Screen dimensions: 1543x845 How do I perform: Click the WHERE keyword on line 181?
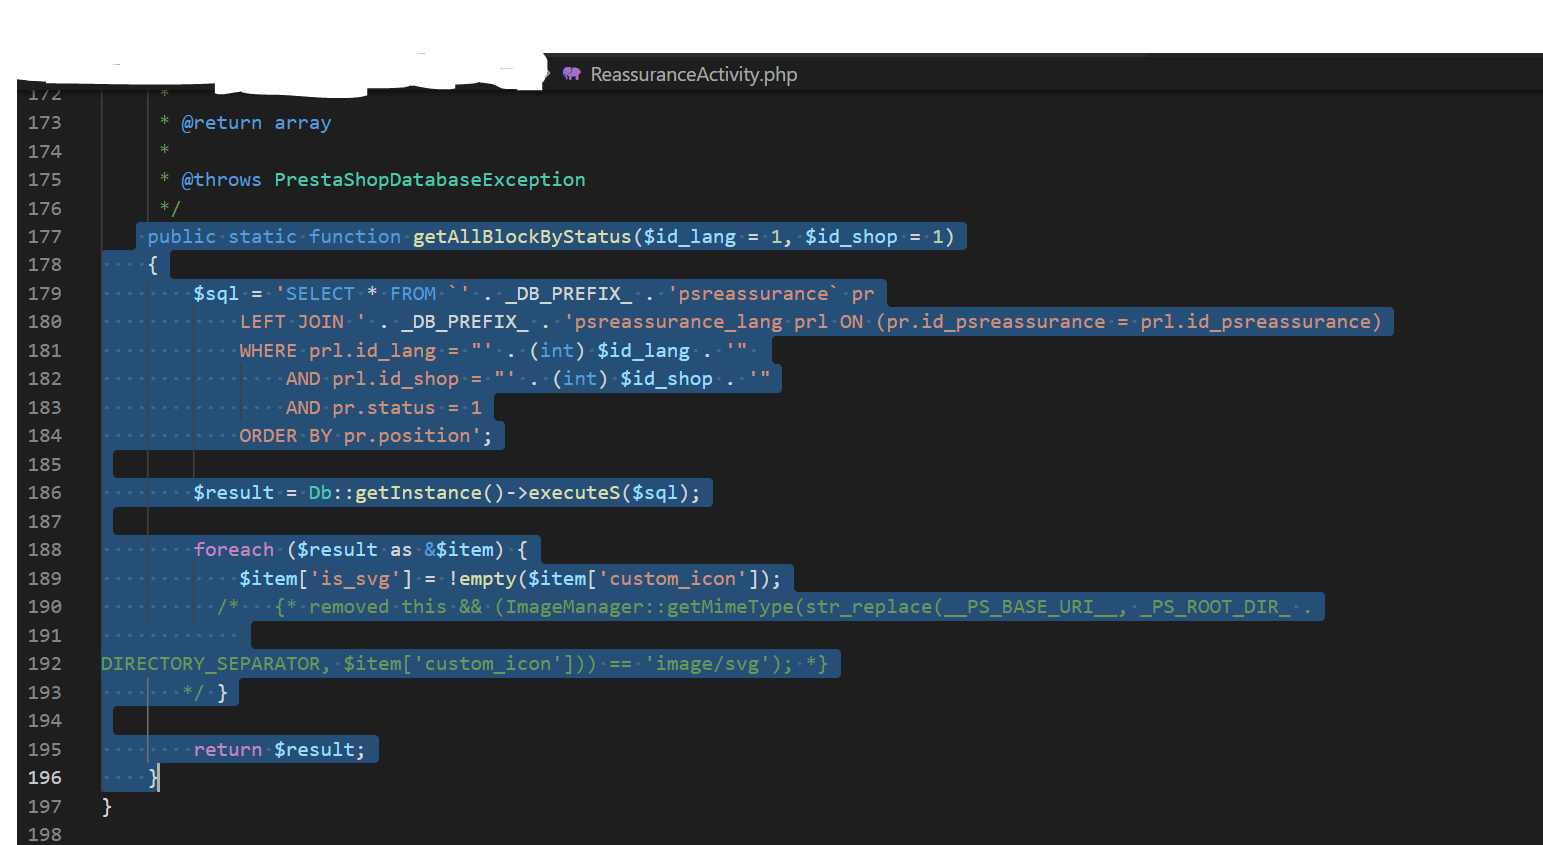(268, 350)
